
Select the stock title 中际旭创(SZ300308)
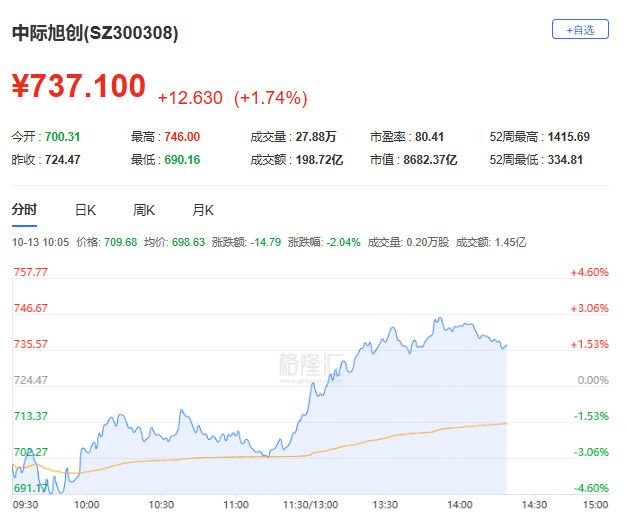(x=95, y=33)
